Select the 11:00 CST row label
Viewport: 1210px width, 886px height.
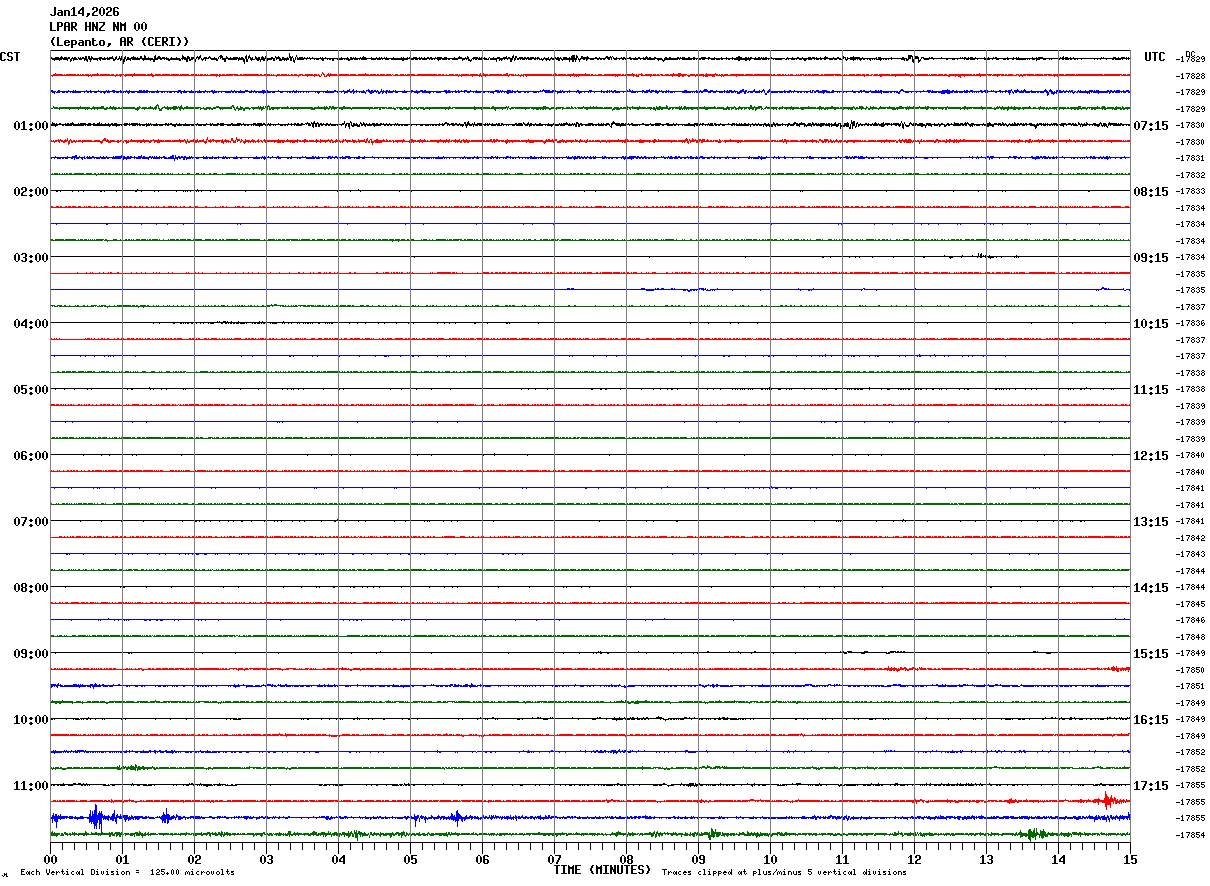[x=31, y=786]
